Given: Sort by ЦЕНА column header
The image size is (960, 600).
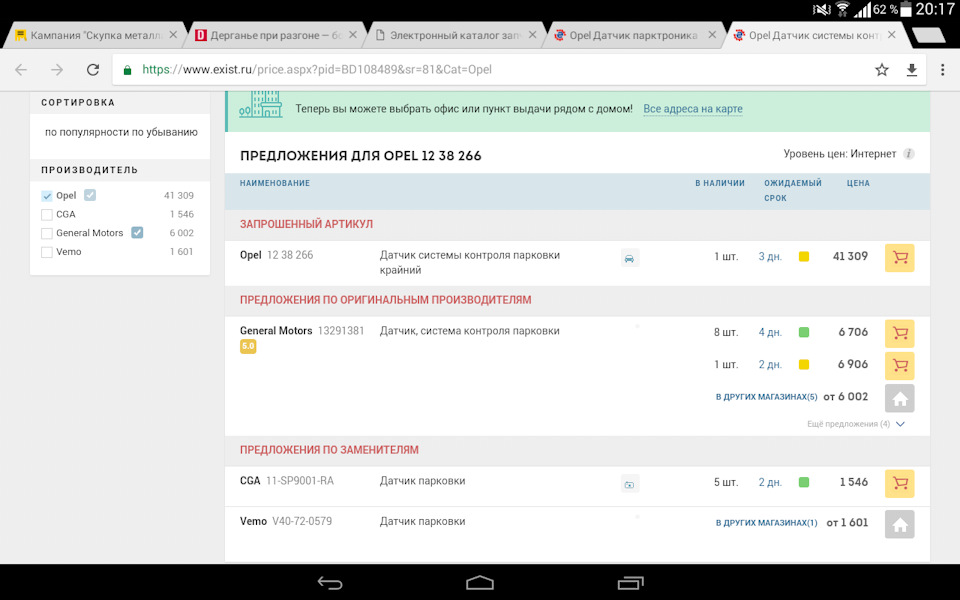Looking at the screenshot, I should tap(858, 183).
